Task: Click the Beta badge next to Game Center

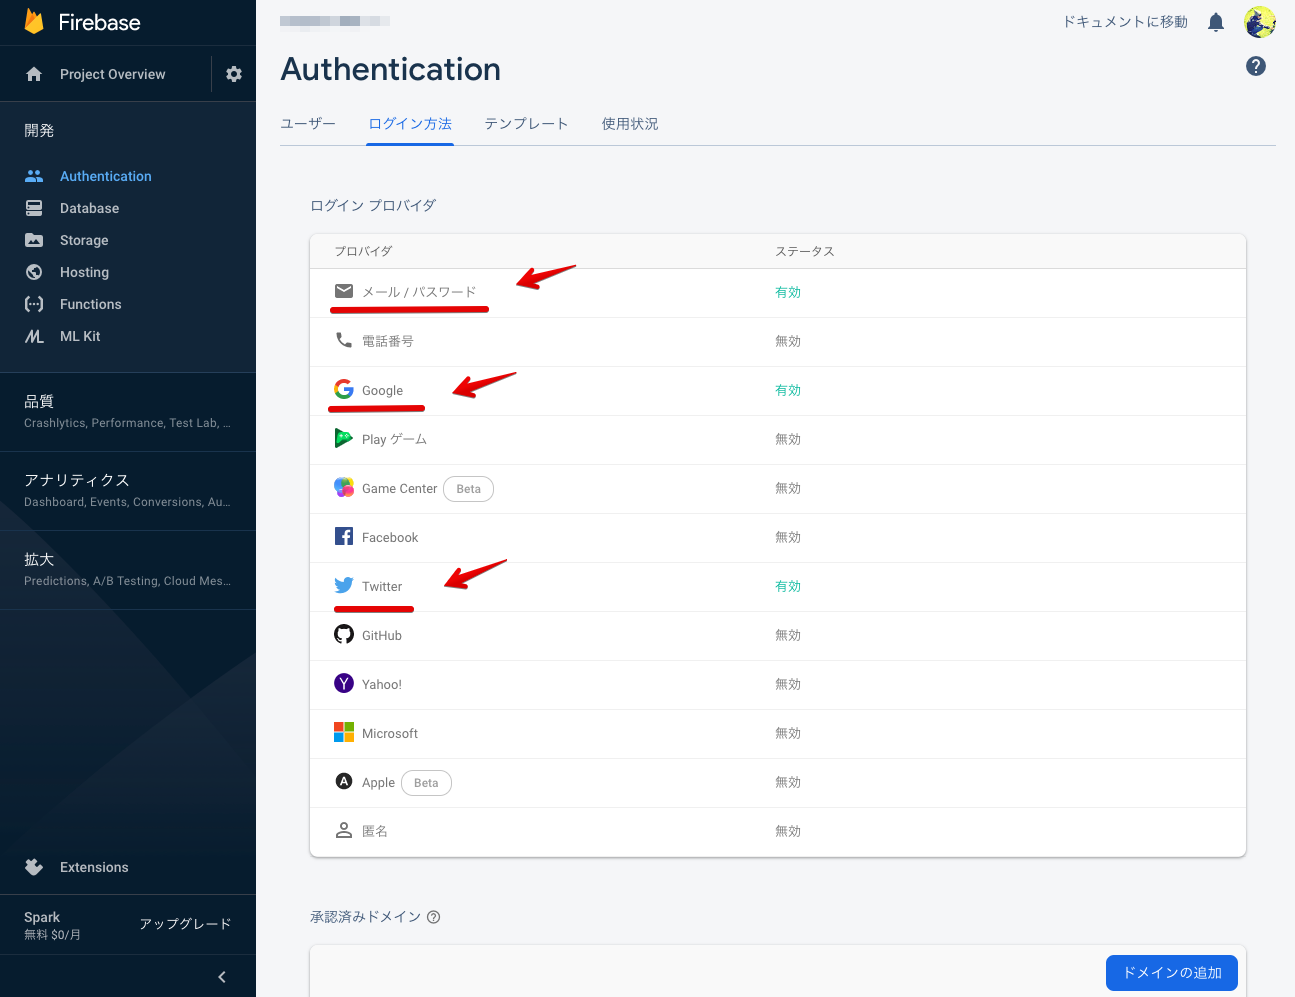Action: point(468,488)
